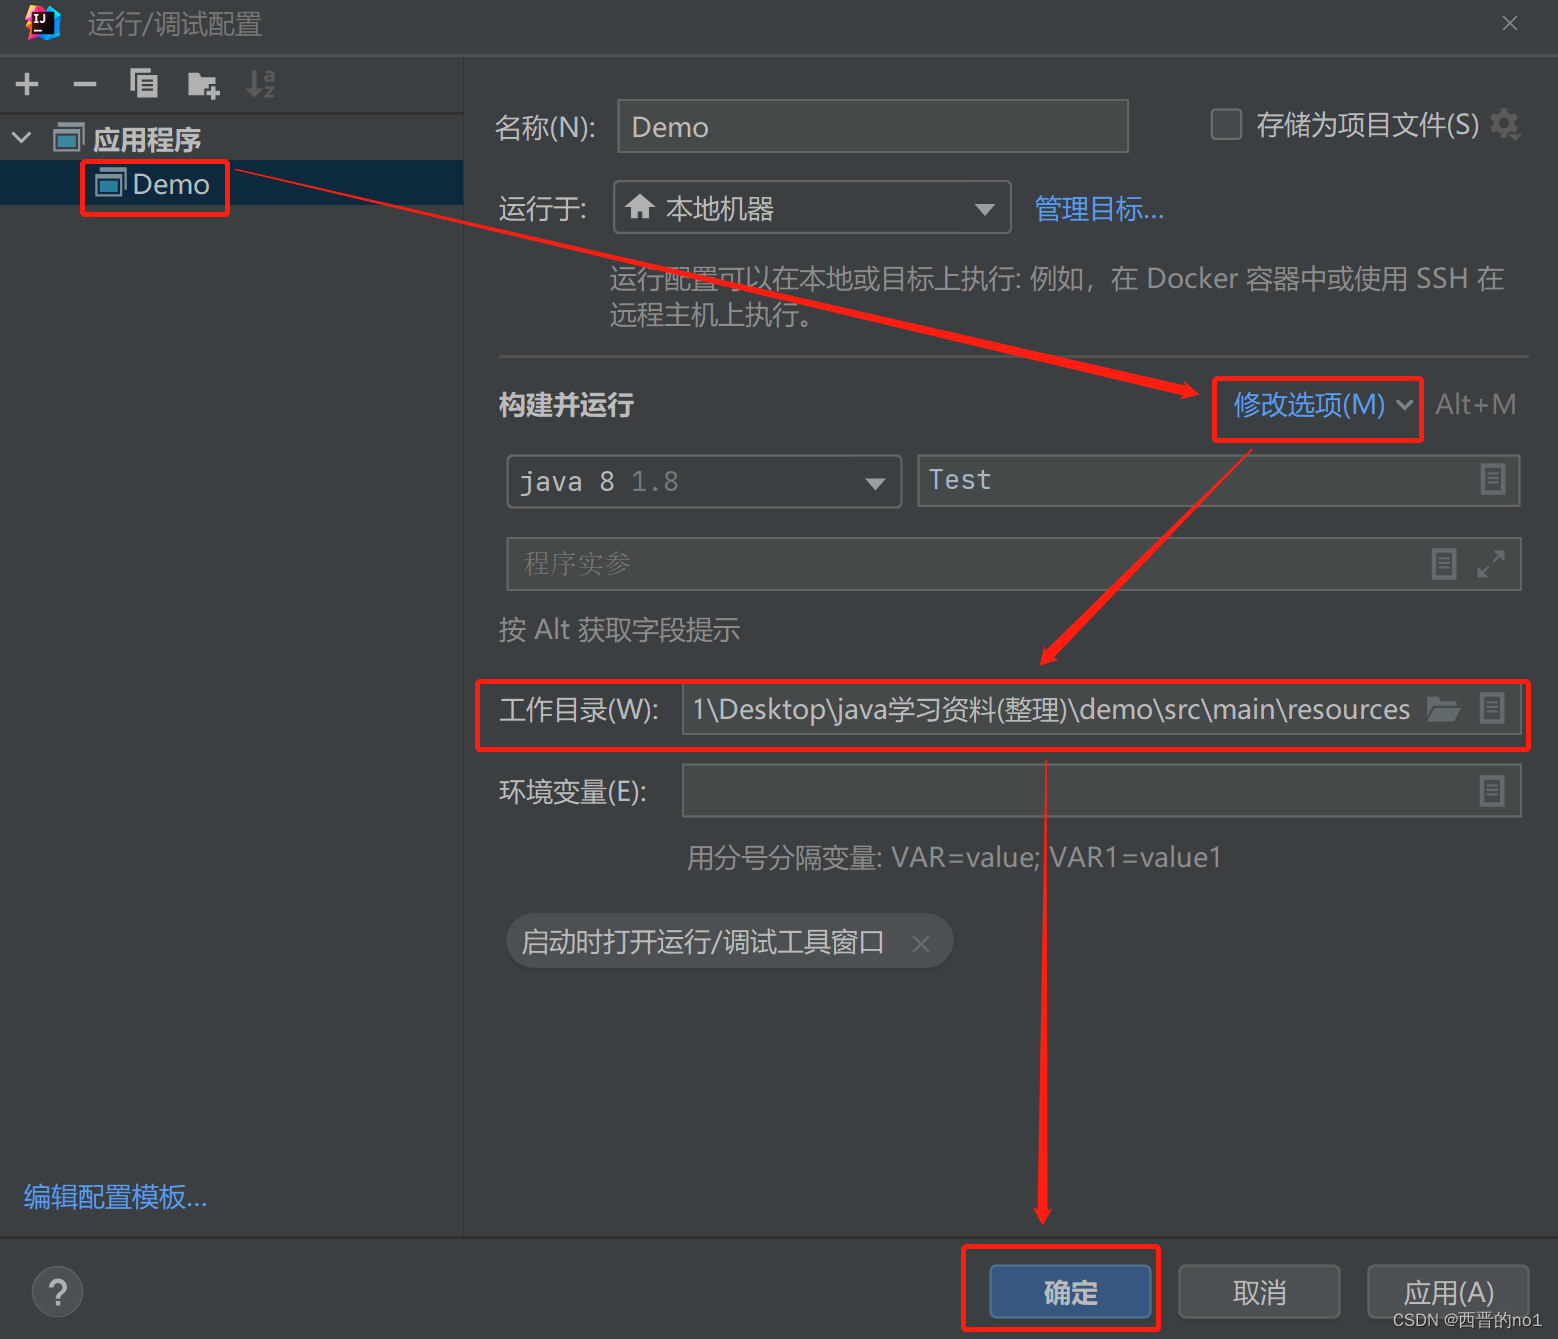Enable store as project file checkbox

pos(1226,125)
